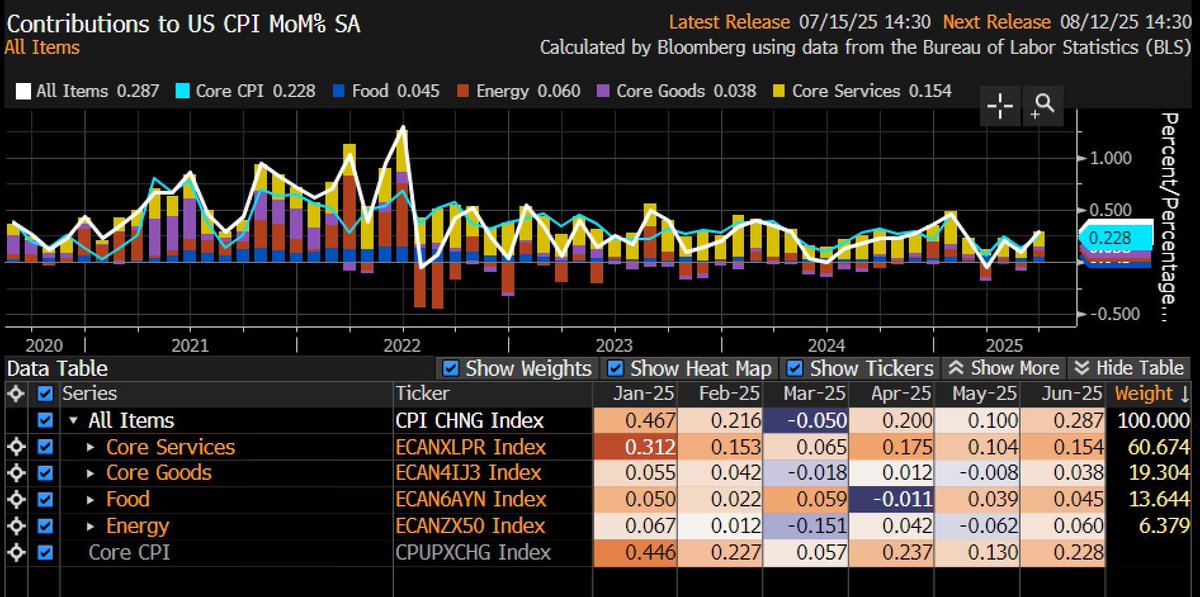This screenshot has width=1200, height=597.
Task: Toggle the Show Heat Map checkbox
Action: point(616,368)
